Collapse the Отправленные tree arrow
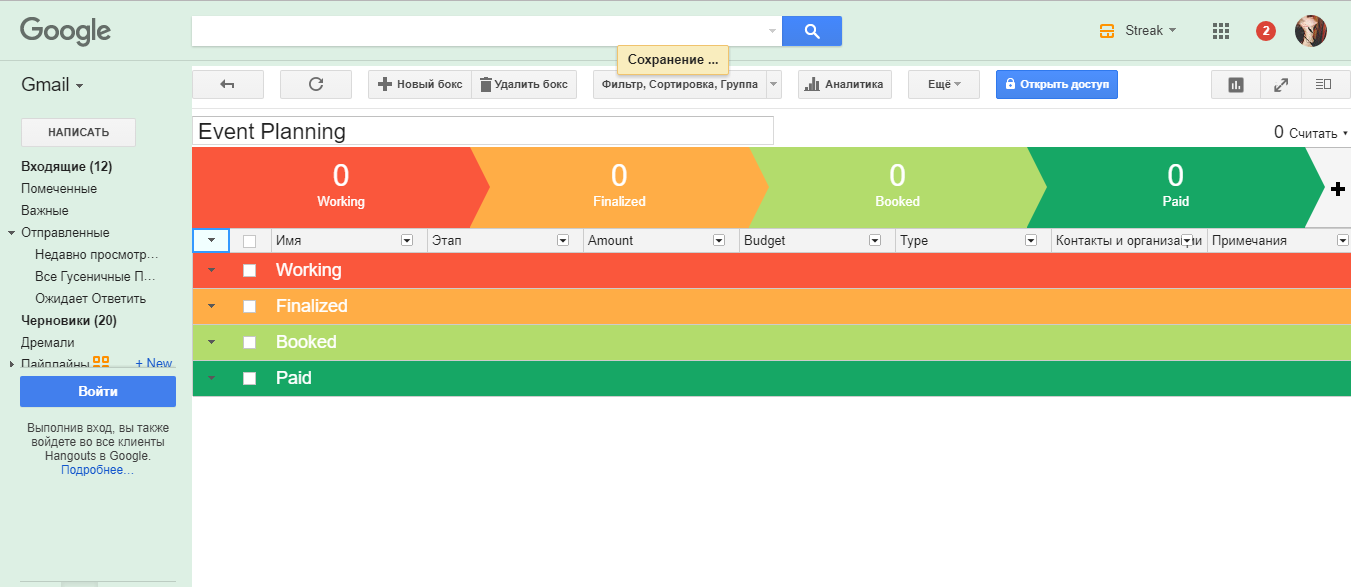 [11, 233]
